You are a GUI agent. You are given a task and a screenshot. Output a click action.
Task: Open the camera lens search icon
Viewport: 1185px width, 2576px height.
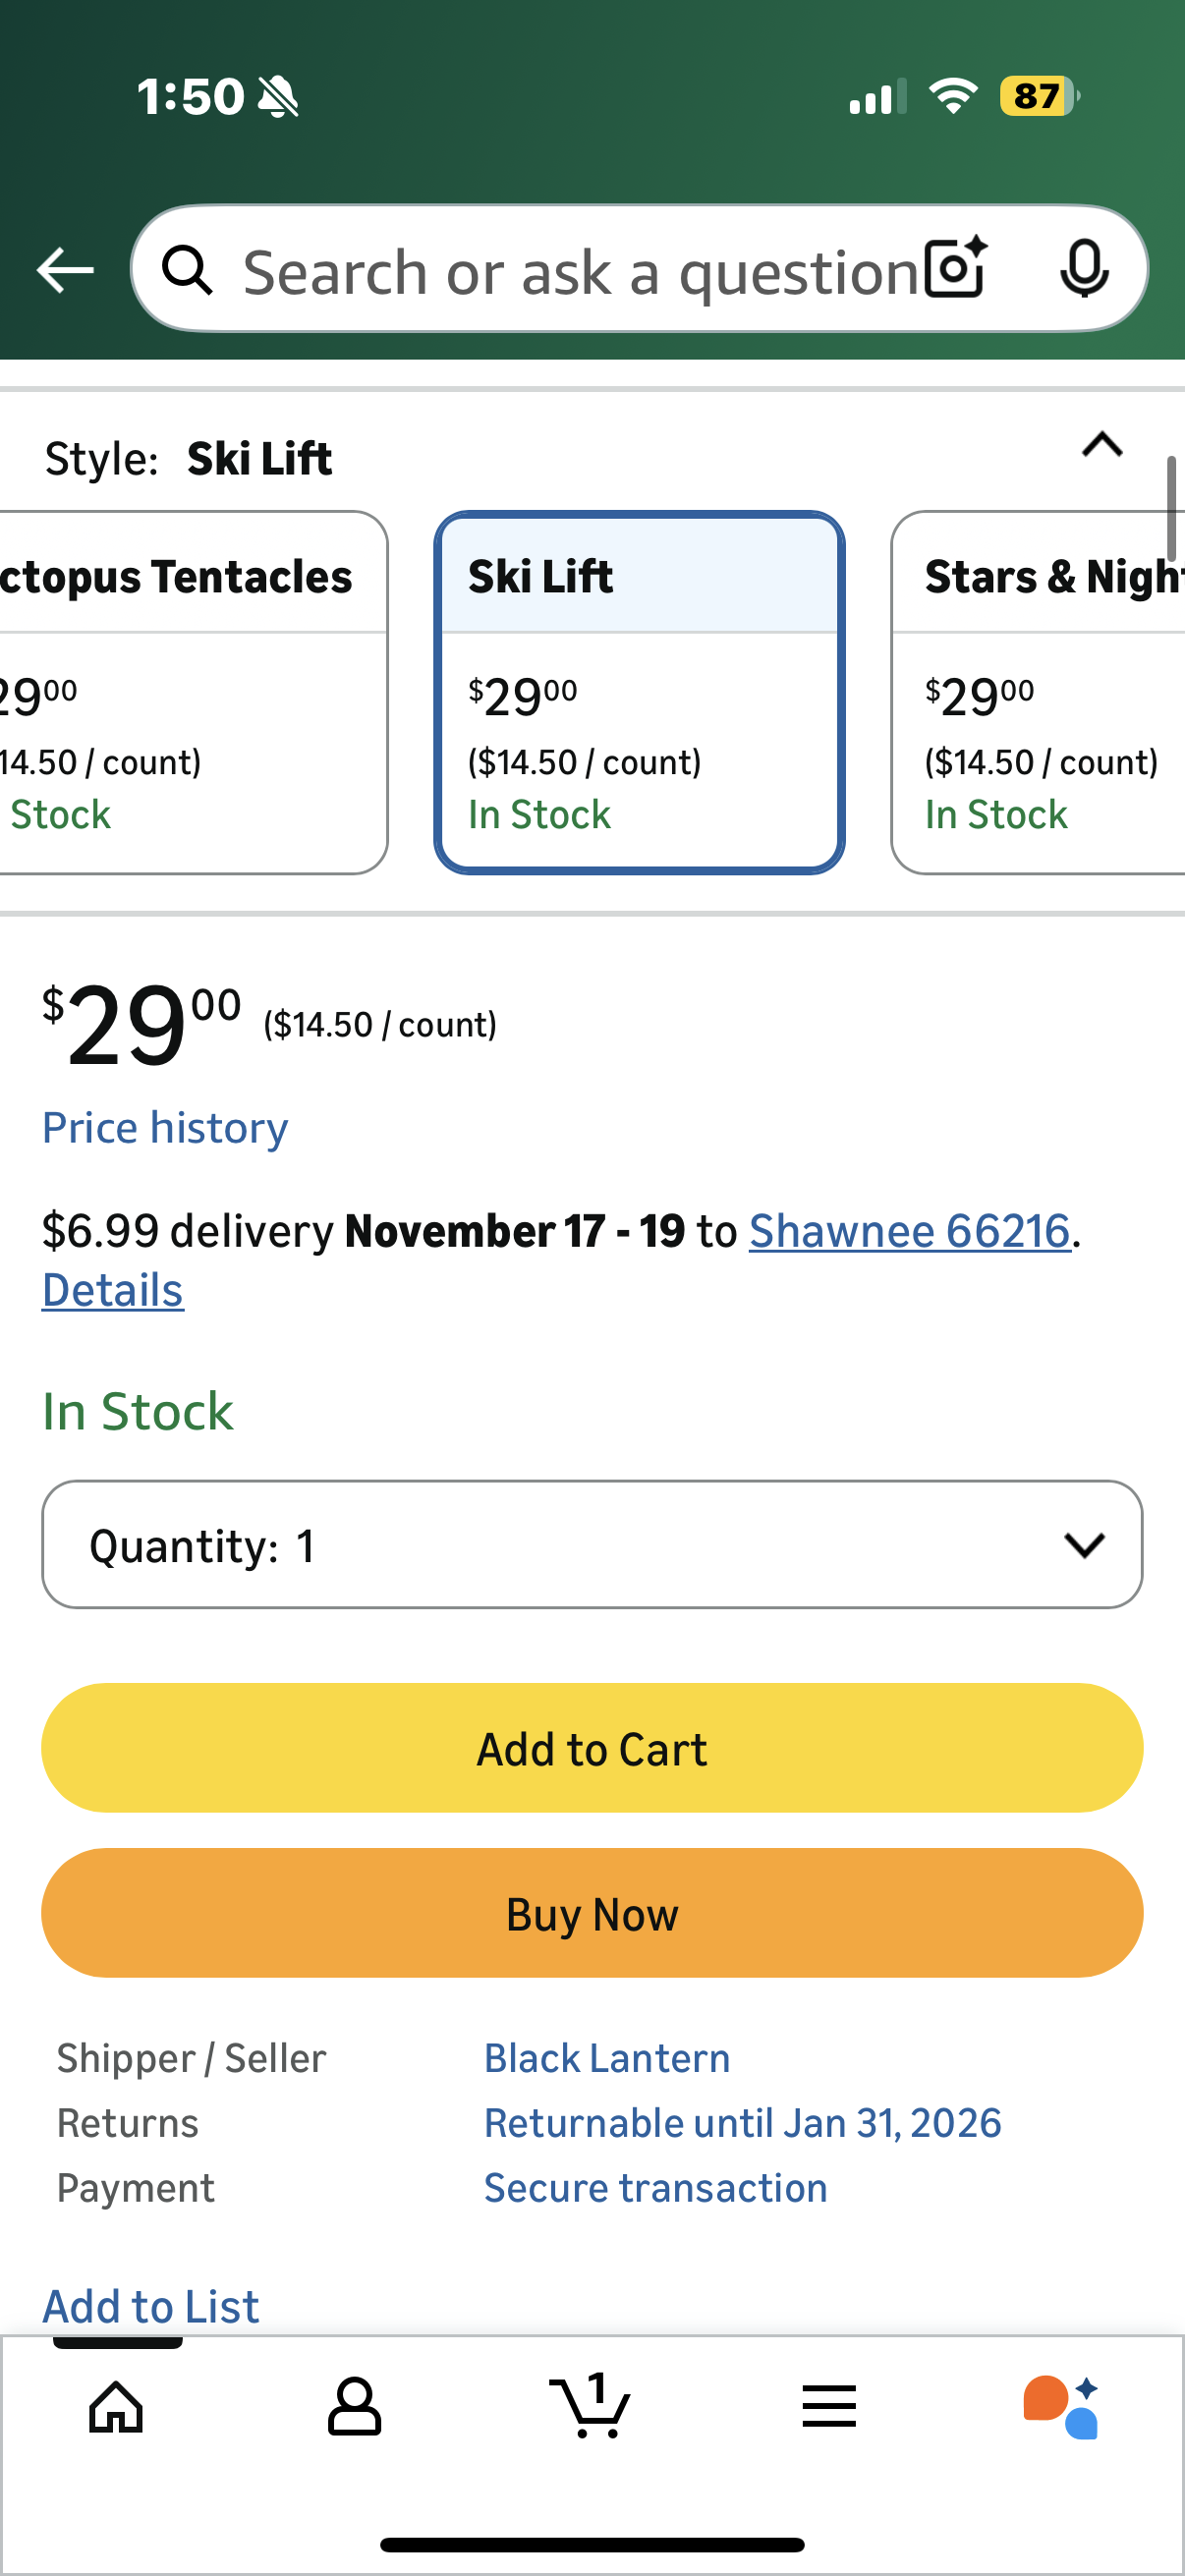click(955, 268)
